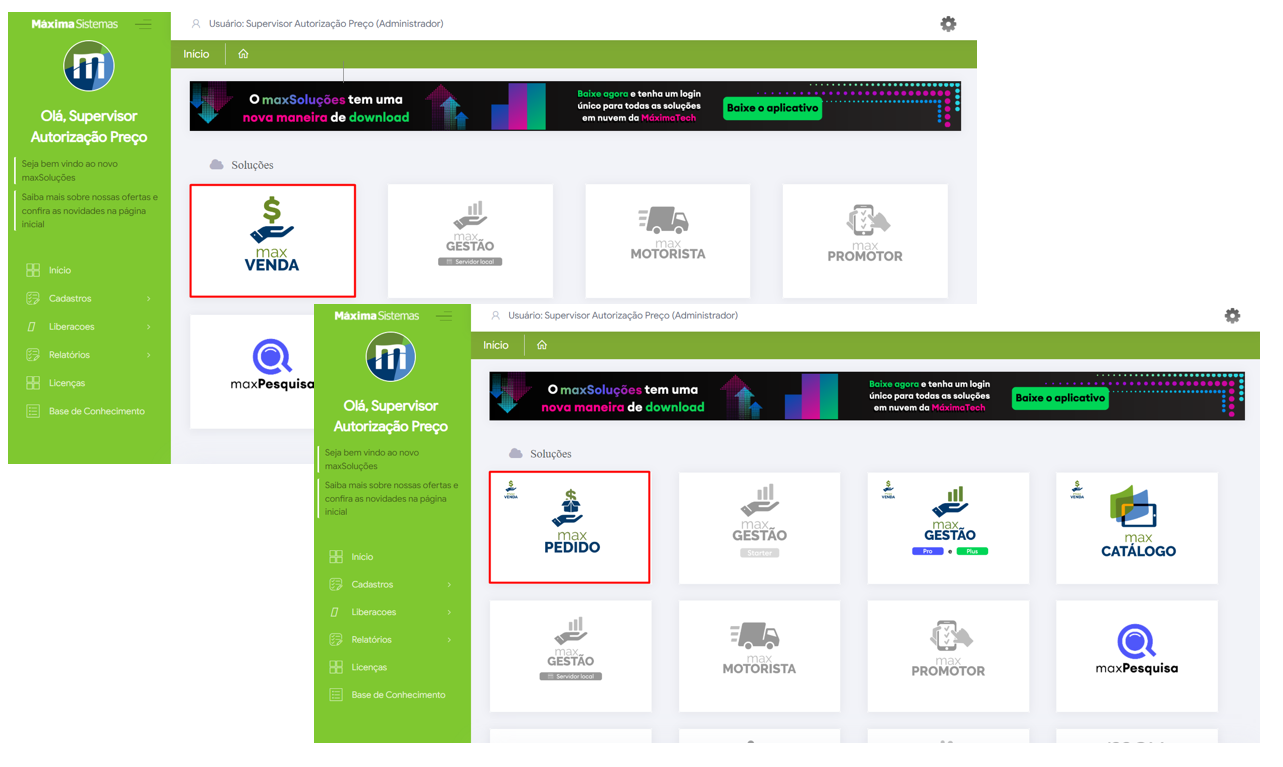Click the home icon in back window's green bar
This screenshot has height=767, width=1283.
click(x=243, y=54)
